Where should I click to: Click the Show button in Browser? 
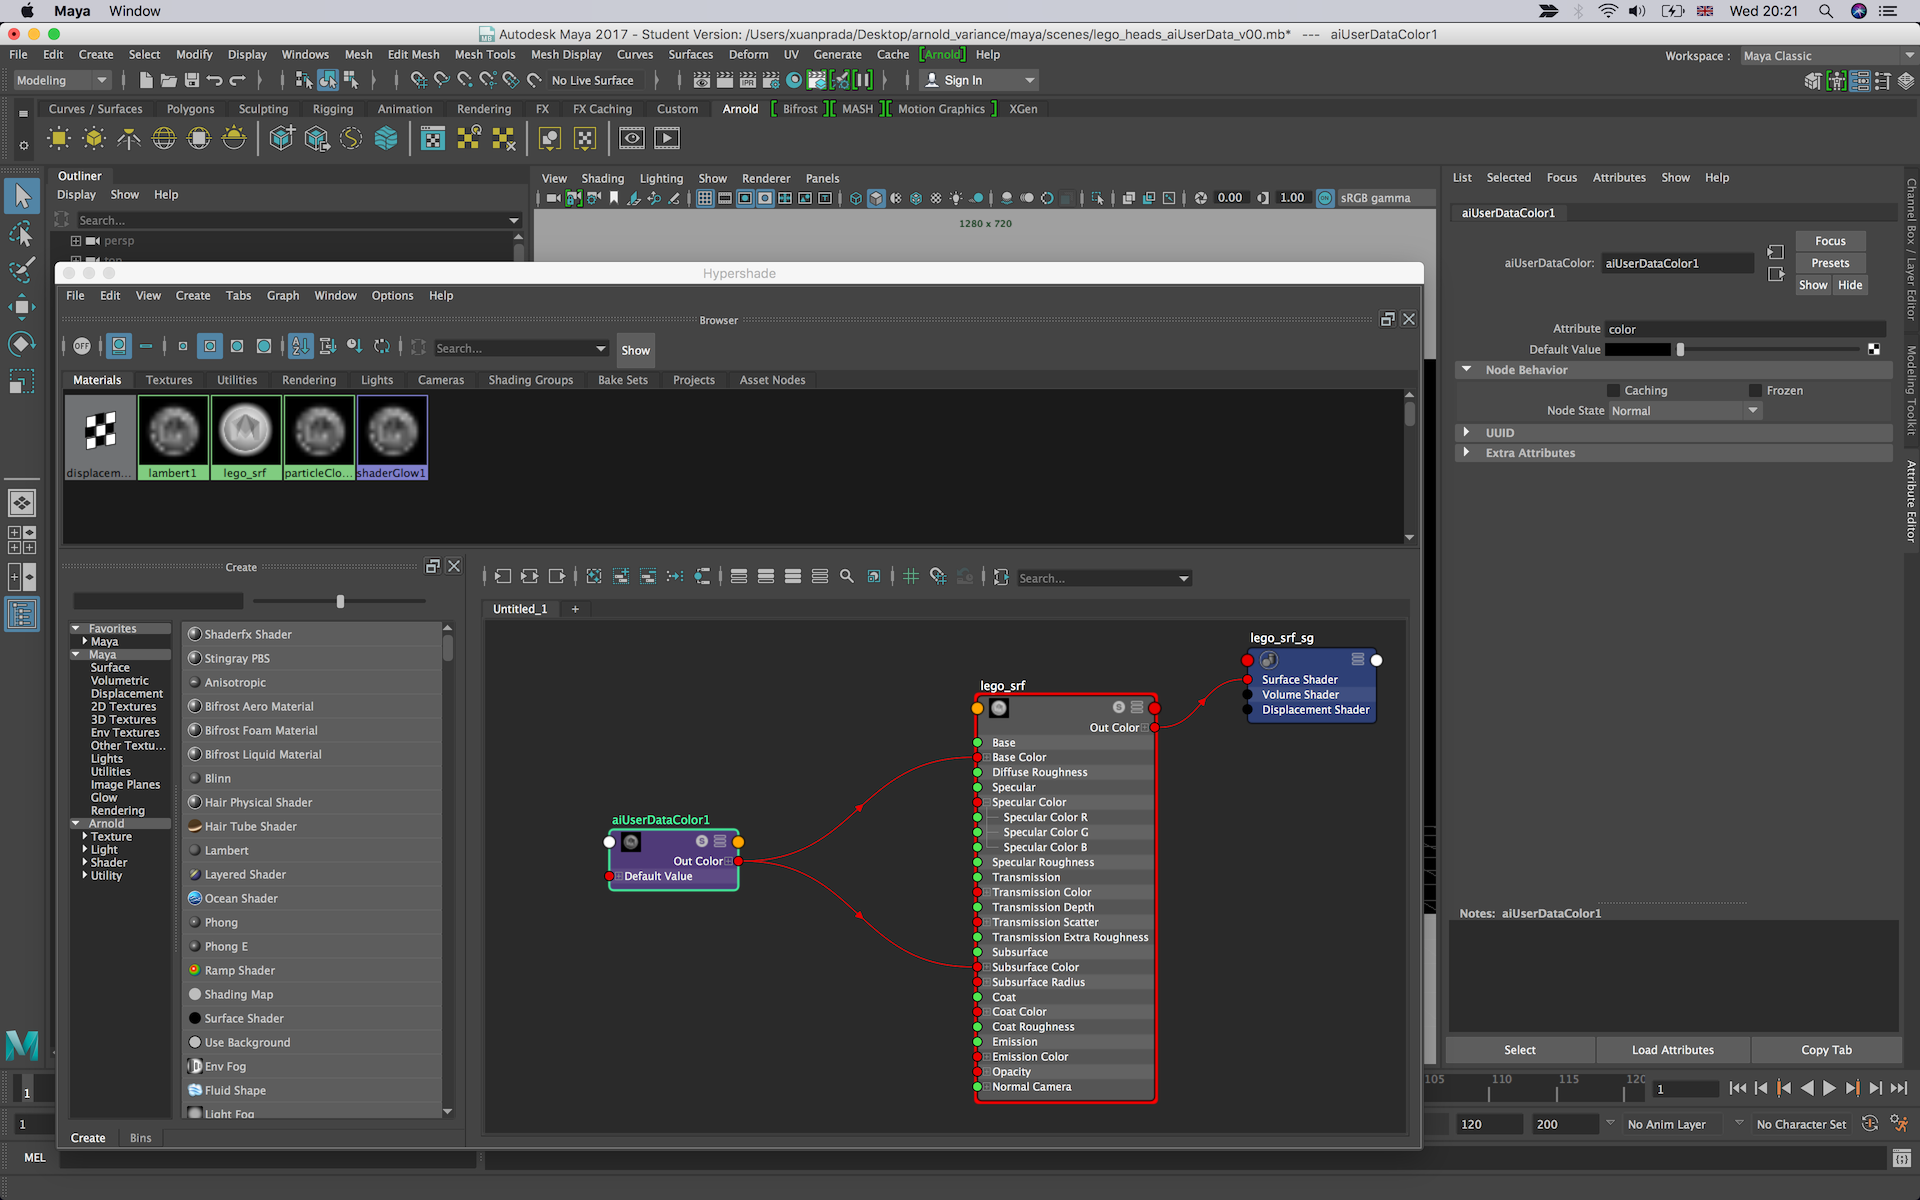(x=635, y=350)
